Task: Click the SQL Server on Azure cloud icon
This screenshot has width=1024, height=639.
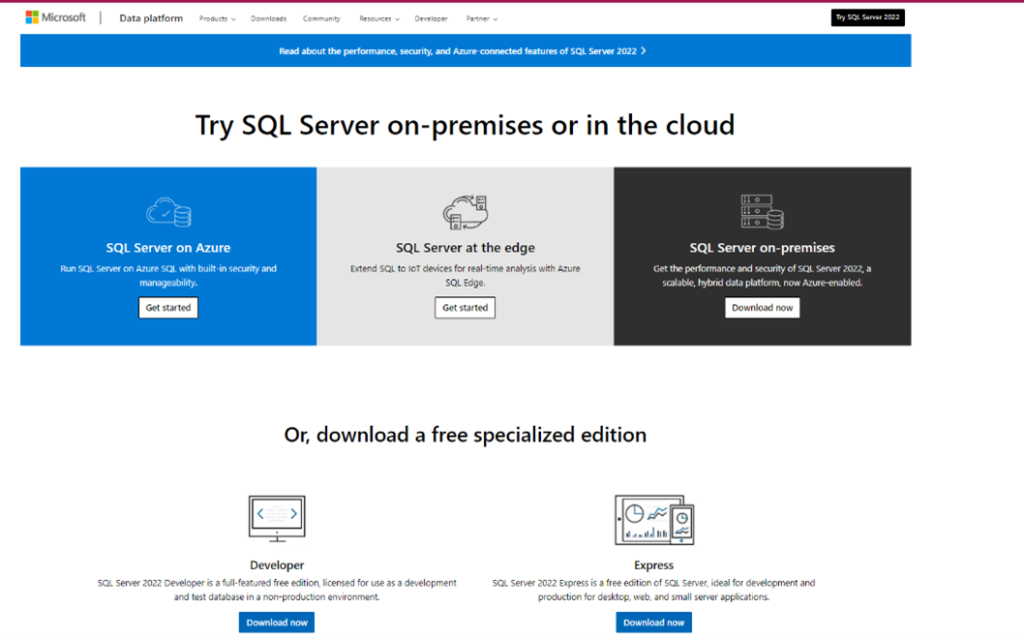Action: pyautogui.click(x=168, y=212)
